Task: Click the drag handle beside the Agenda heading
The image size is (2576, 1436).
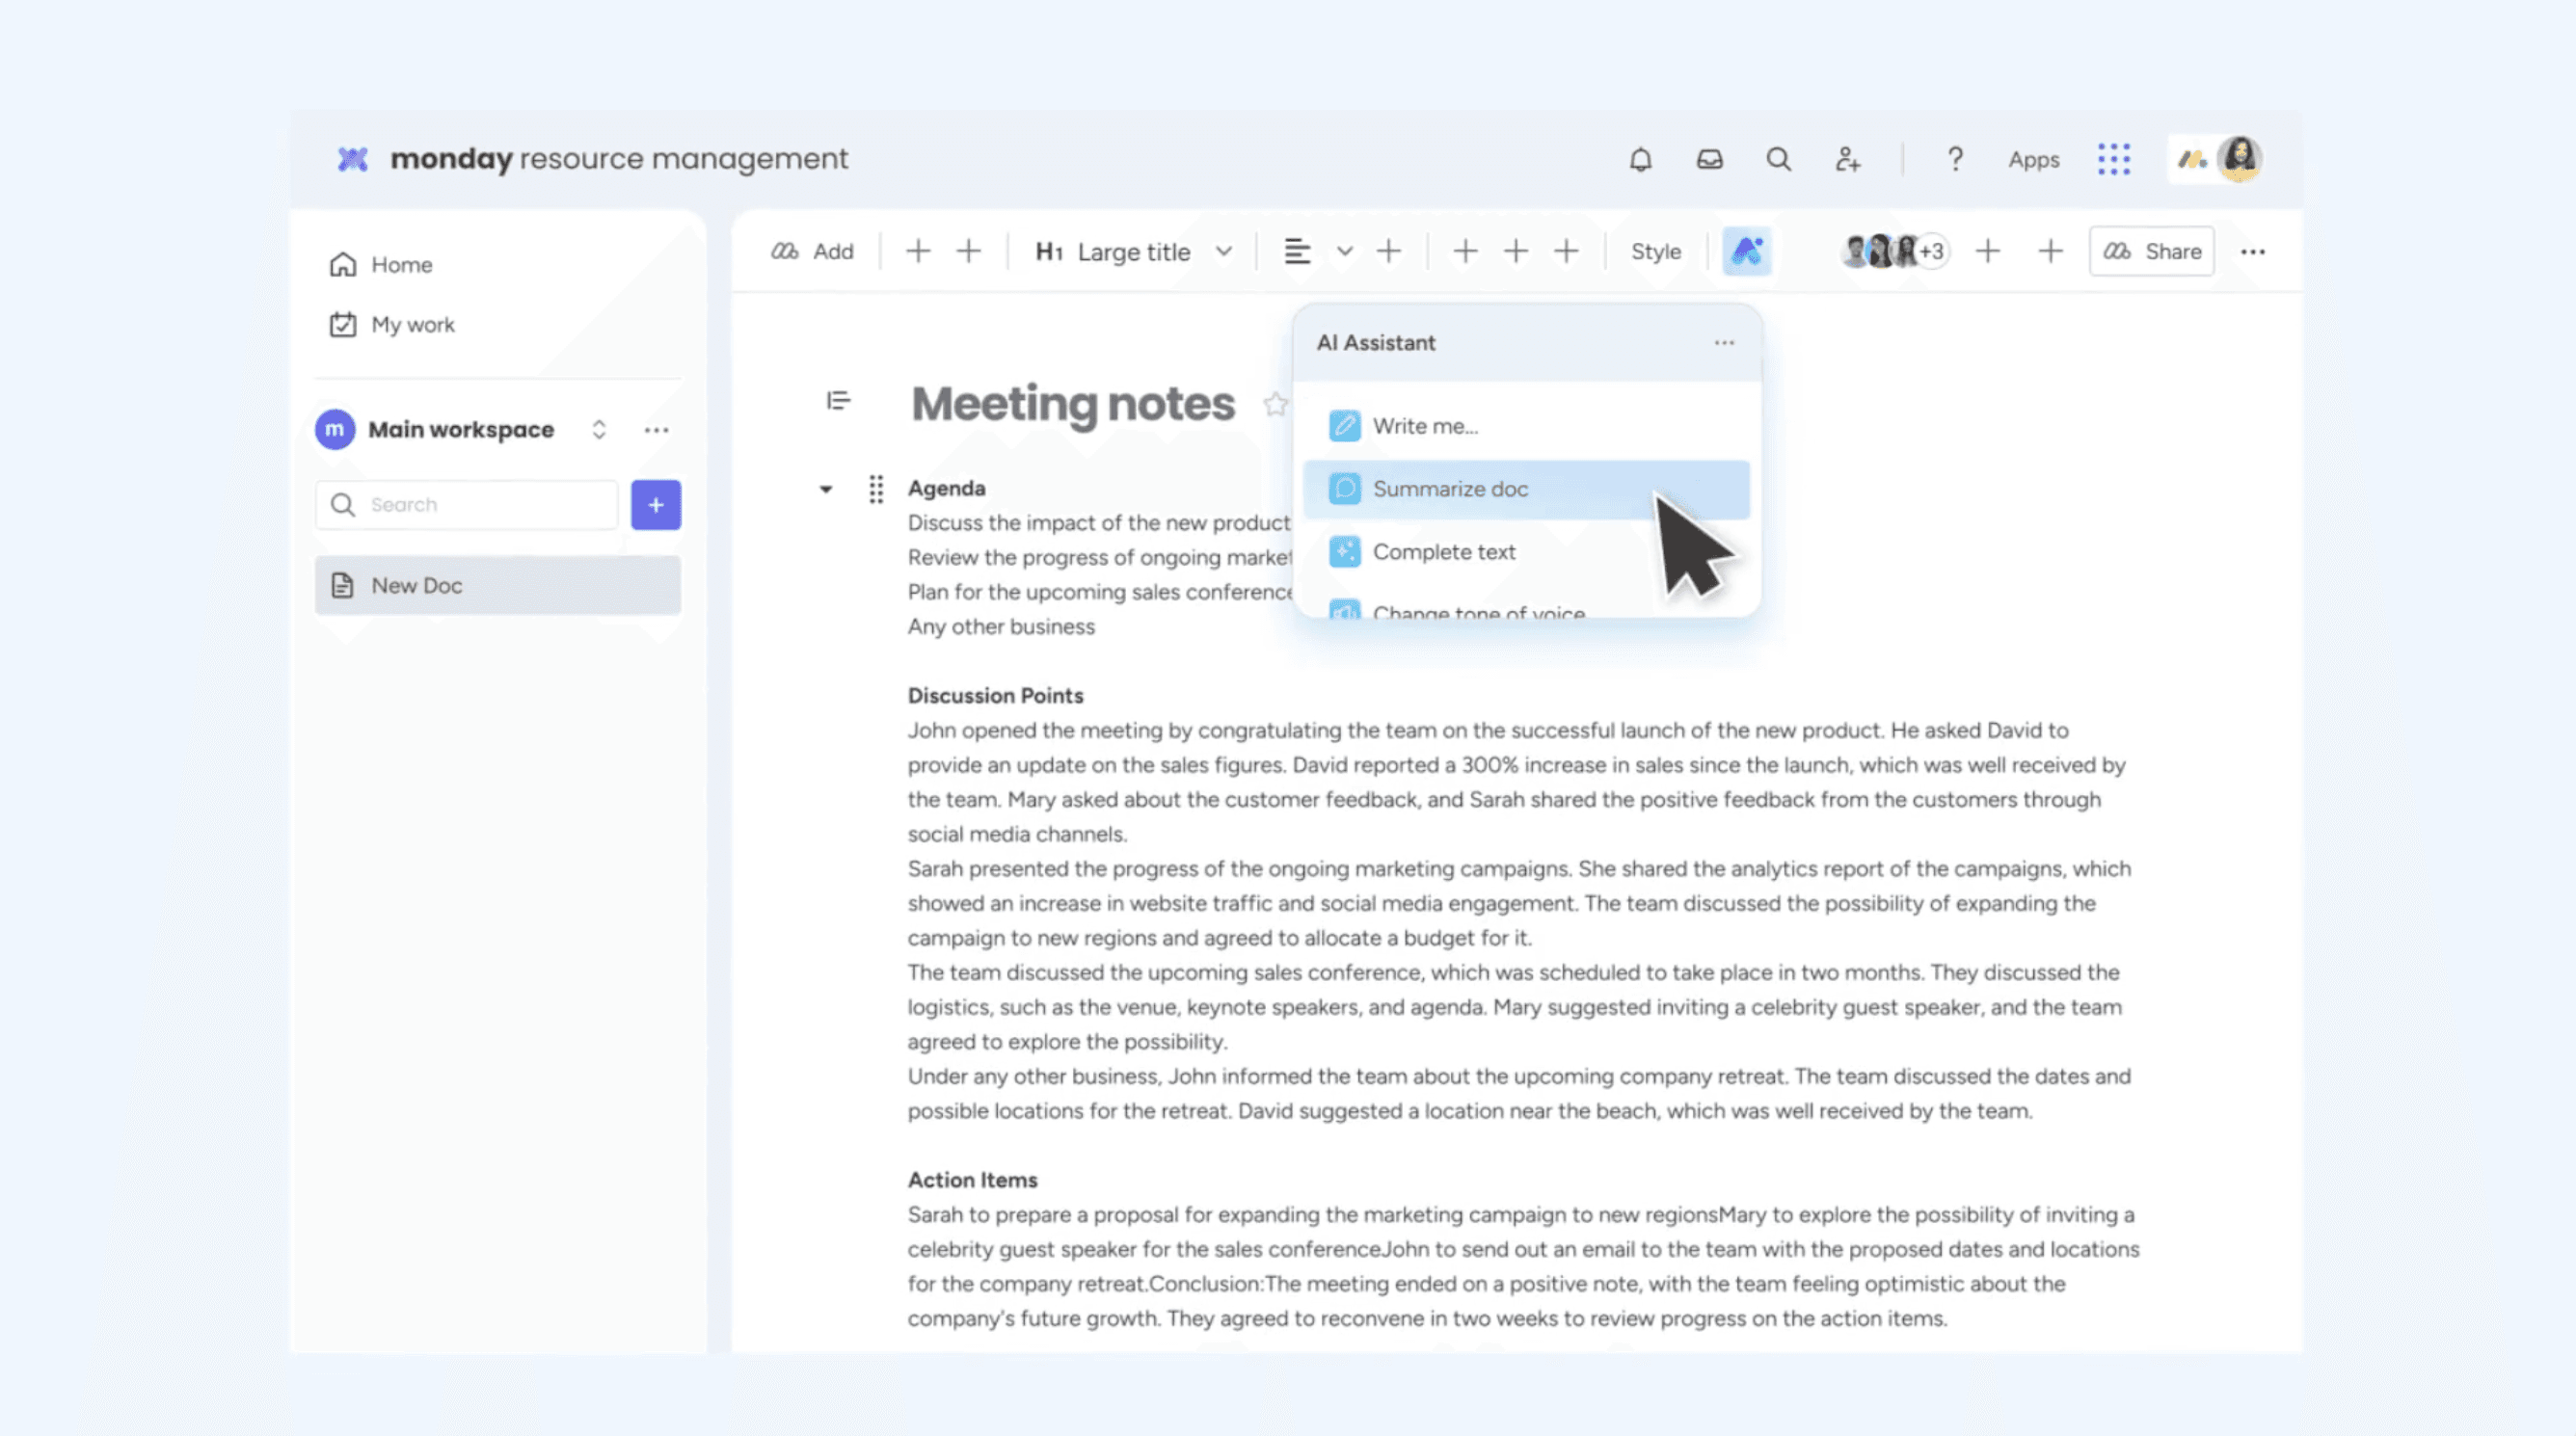Action: coord(877,489)
